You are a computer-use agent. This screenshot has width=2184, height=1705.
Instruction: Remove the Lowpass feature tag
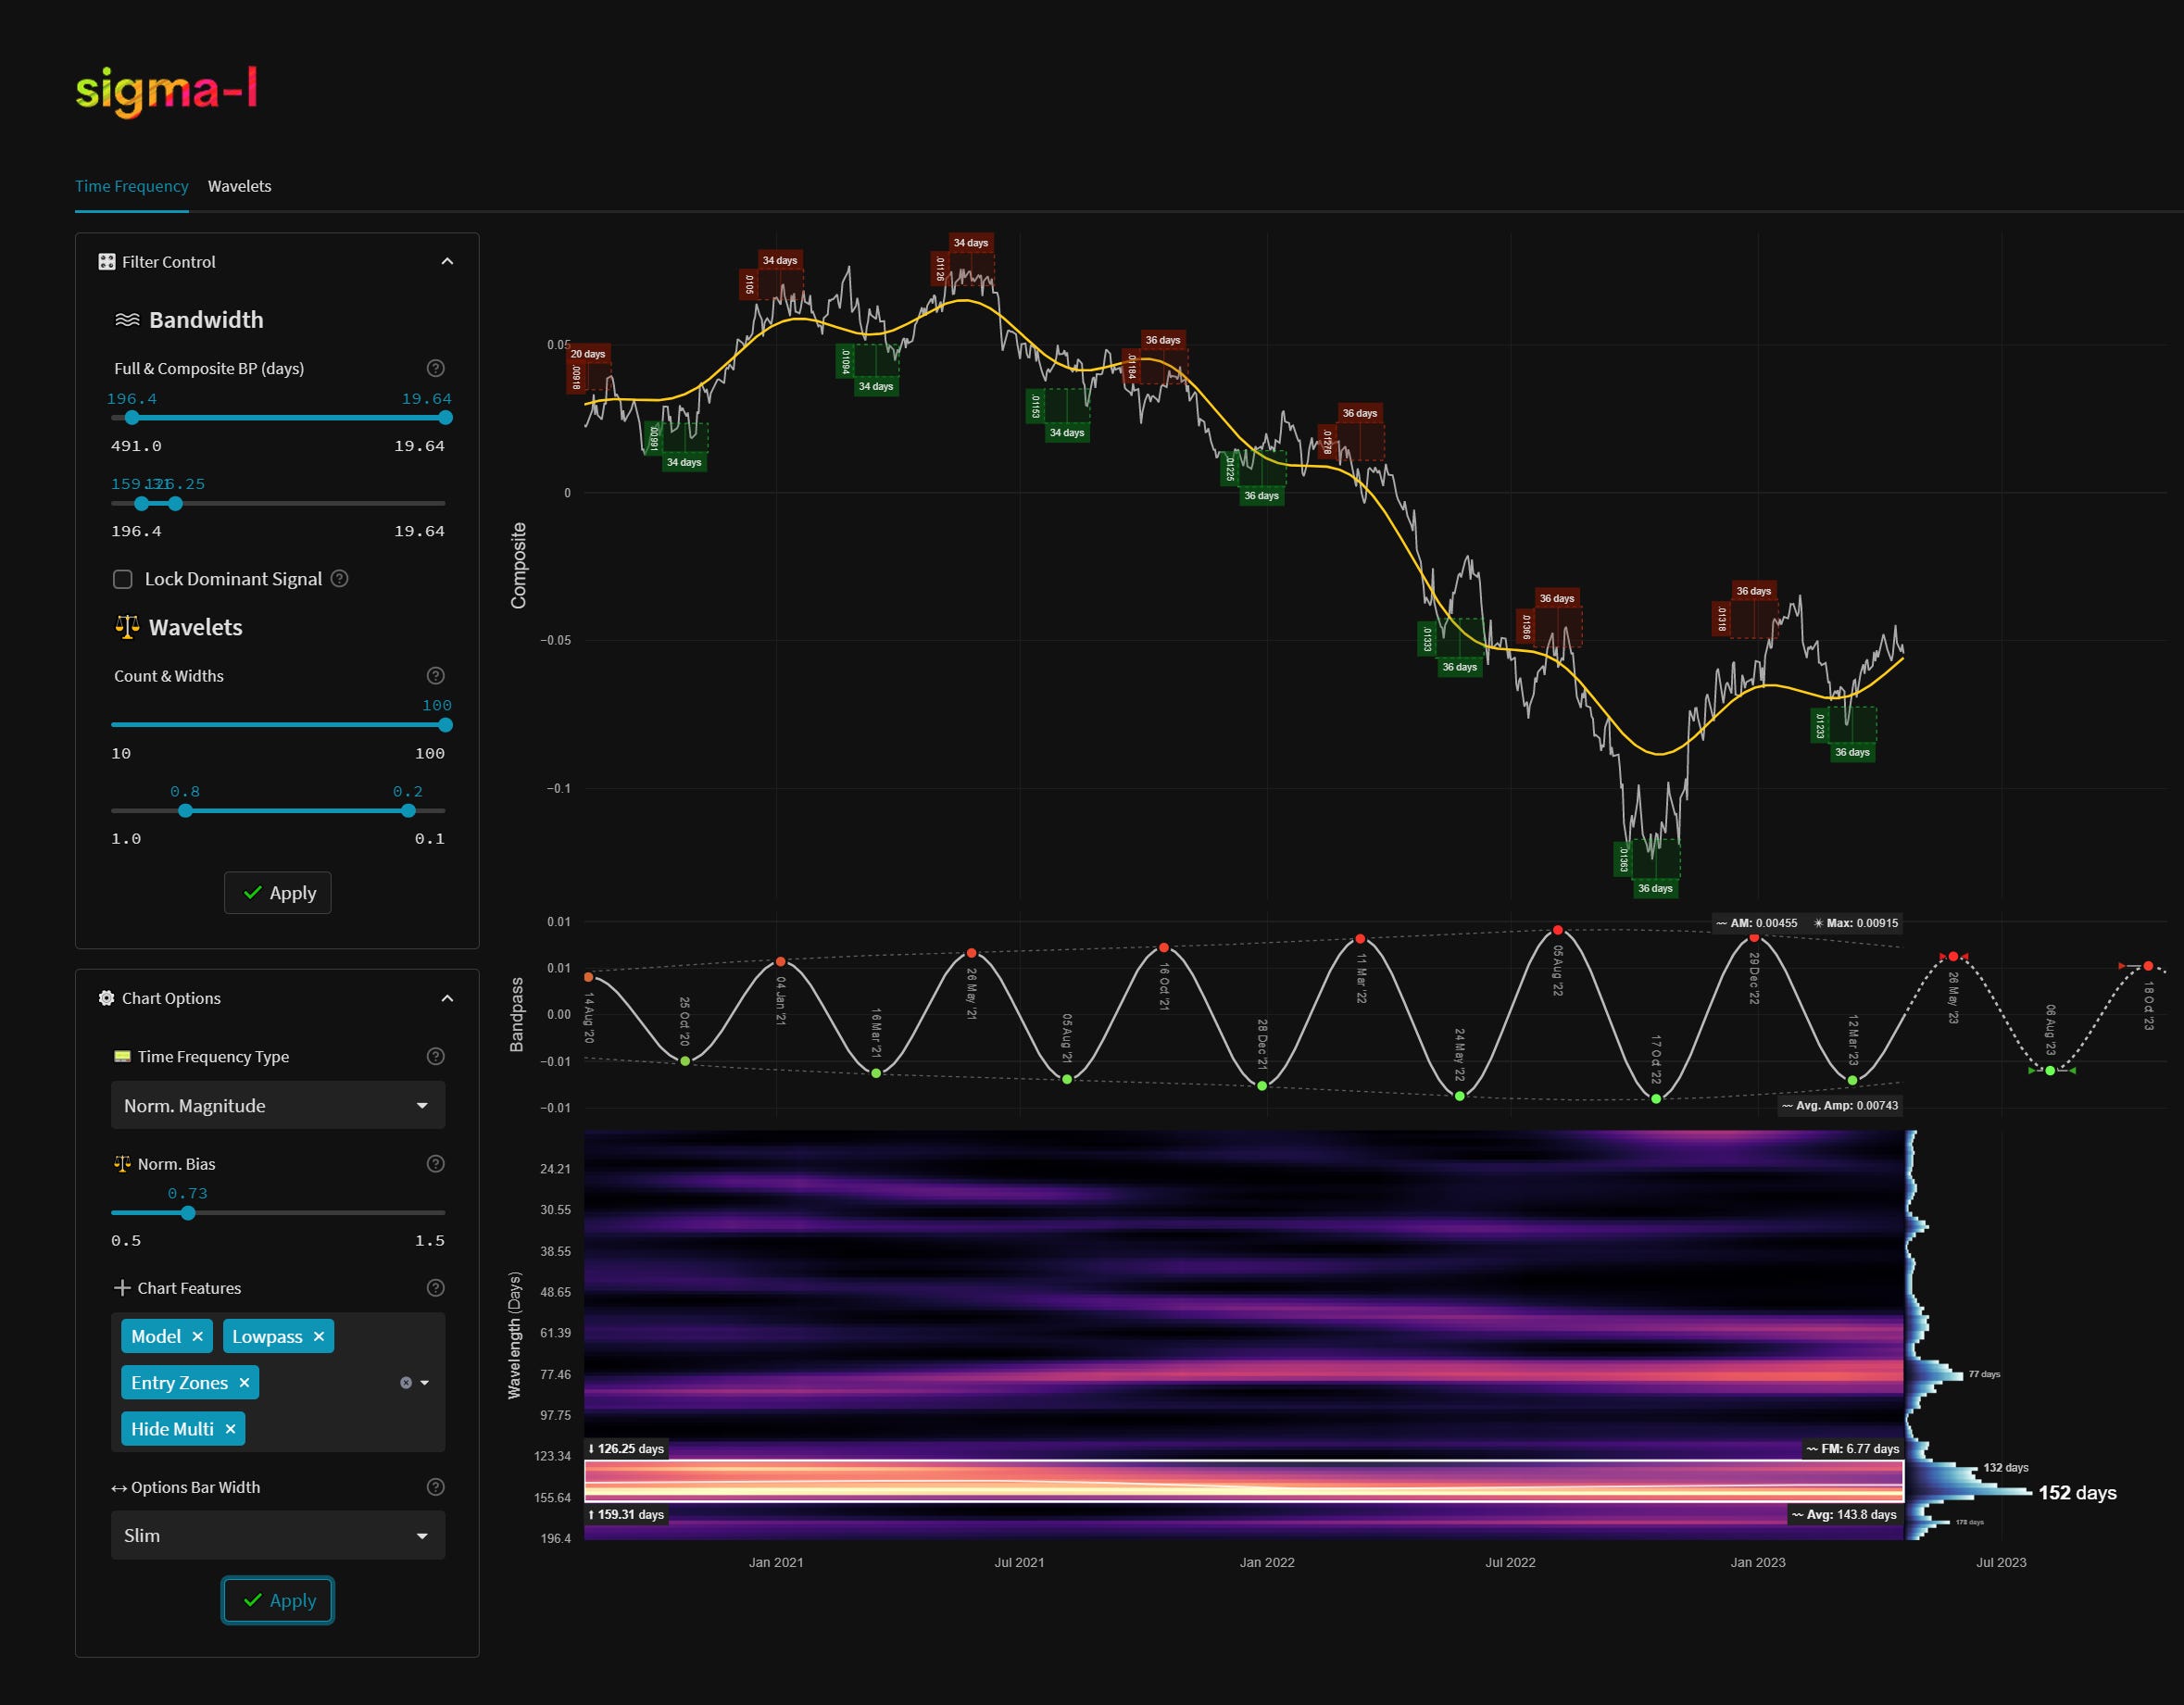point(318,1336)
